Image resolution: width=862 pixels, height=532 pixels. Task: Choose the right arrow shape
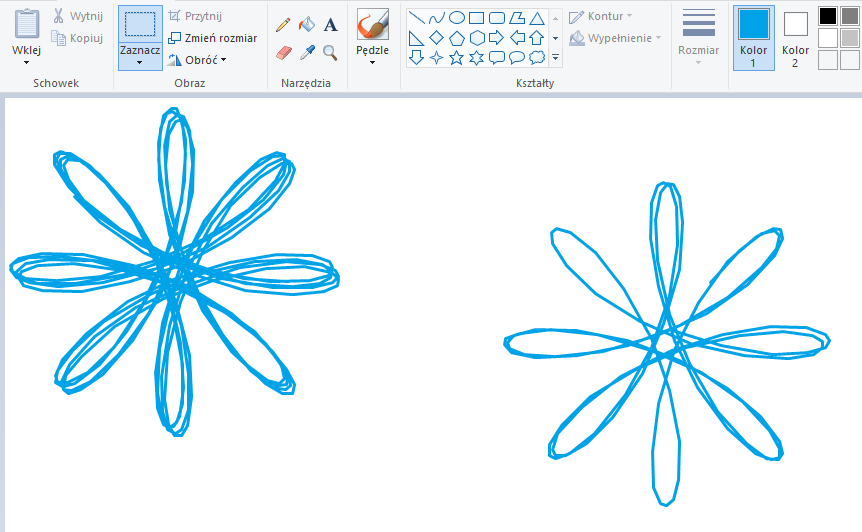click(497, 38)
